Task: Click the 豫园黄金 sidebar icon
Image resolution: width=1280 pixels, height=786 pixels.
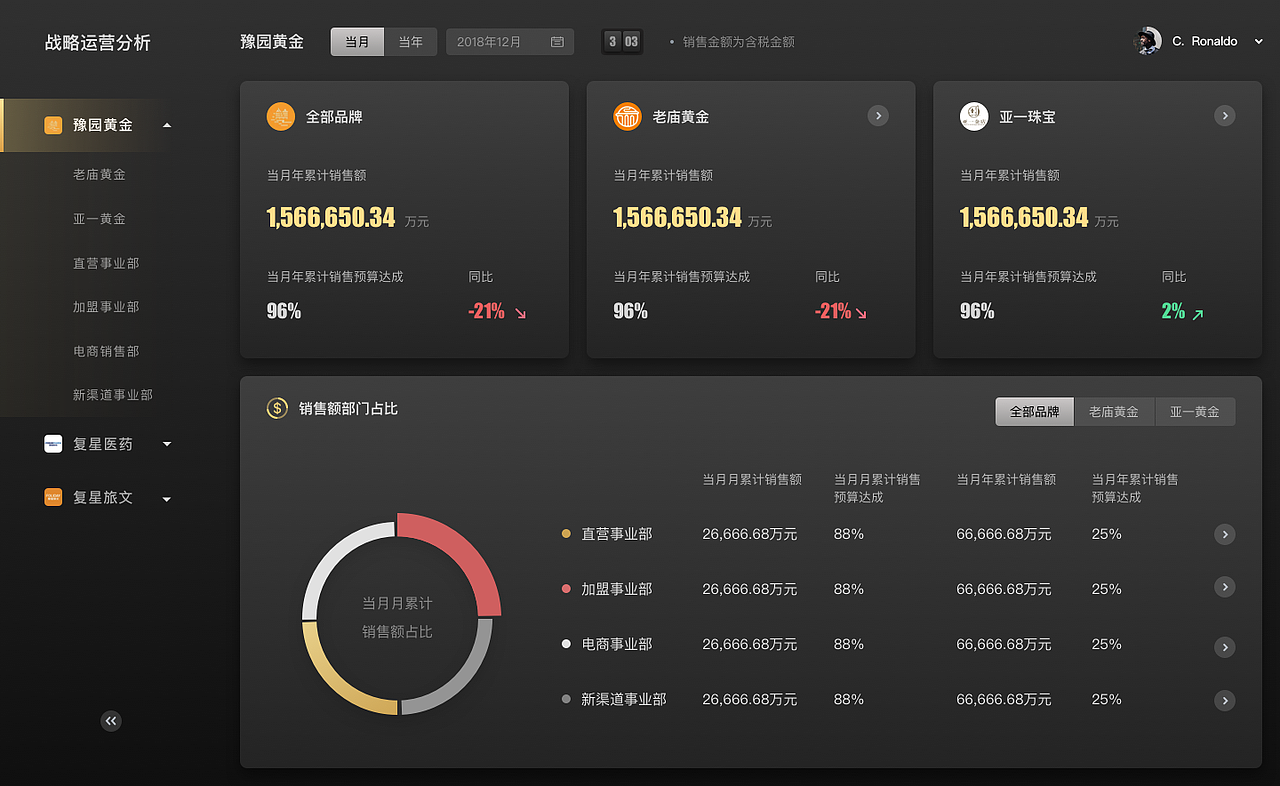Action: [52, 124]
